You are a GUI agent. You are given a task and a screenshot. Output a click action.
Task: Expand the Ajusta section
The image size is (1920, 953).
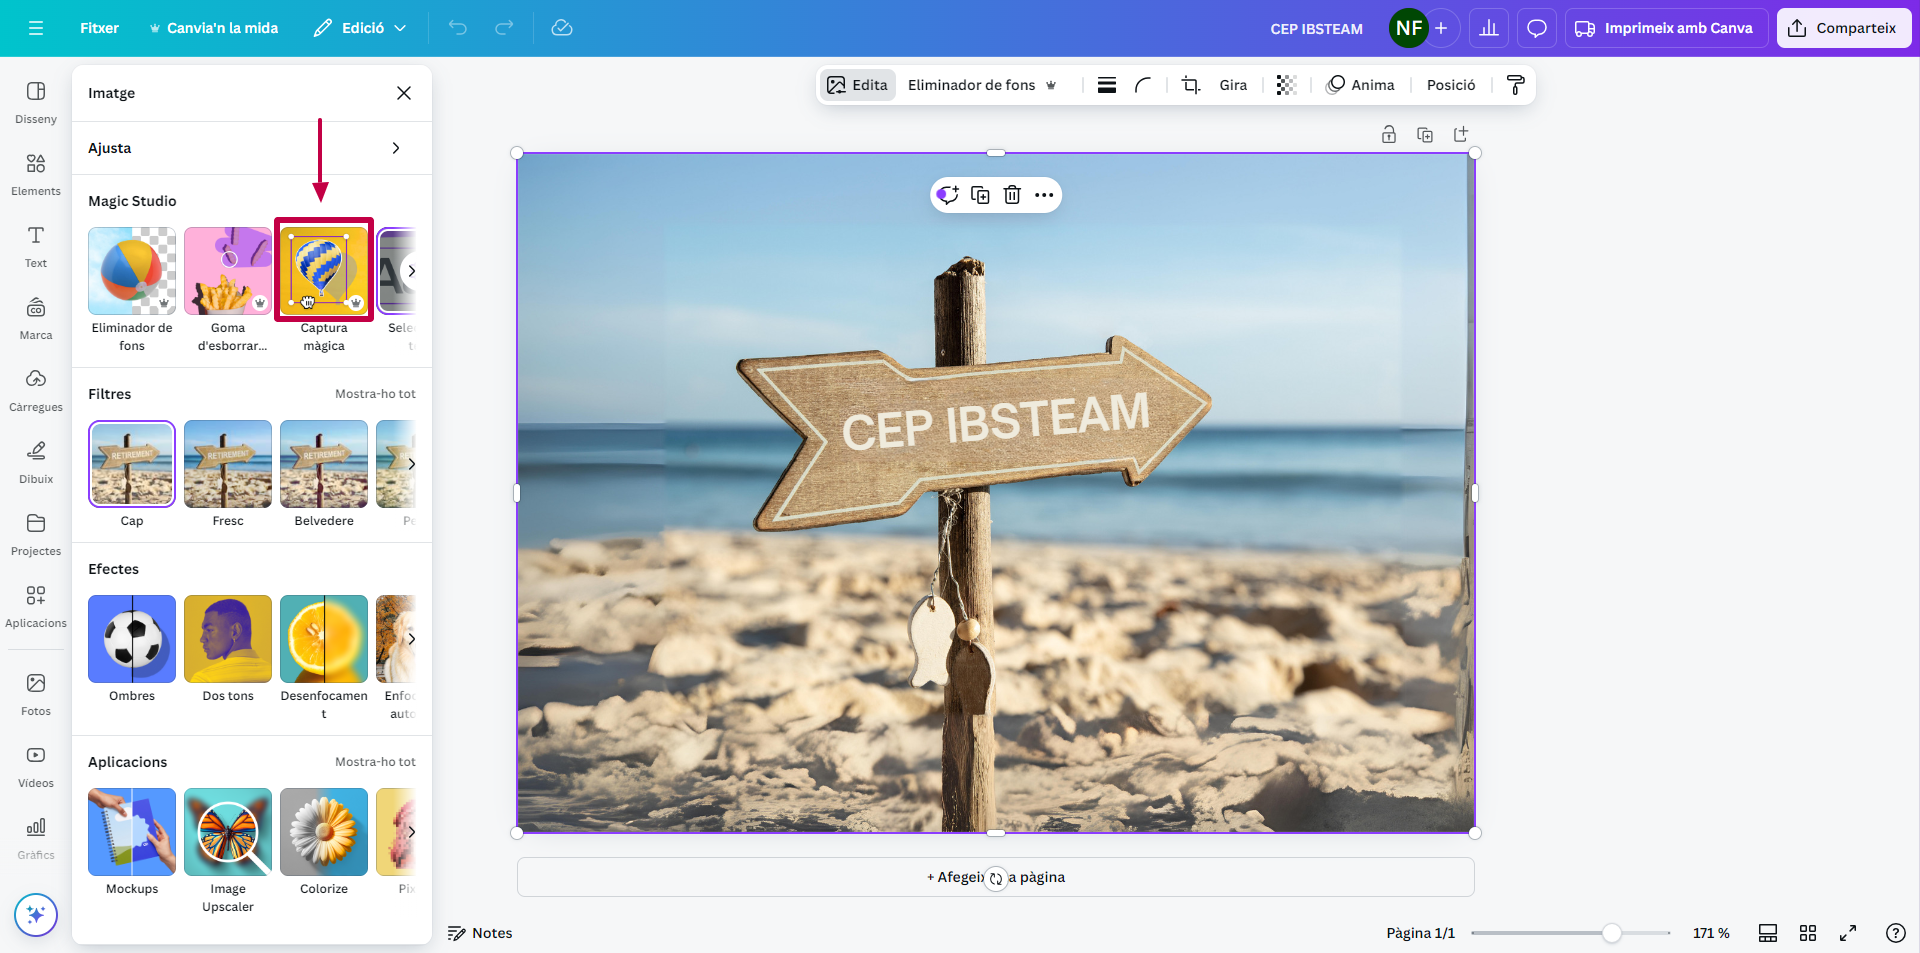coord(396,148)
